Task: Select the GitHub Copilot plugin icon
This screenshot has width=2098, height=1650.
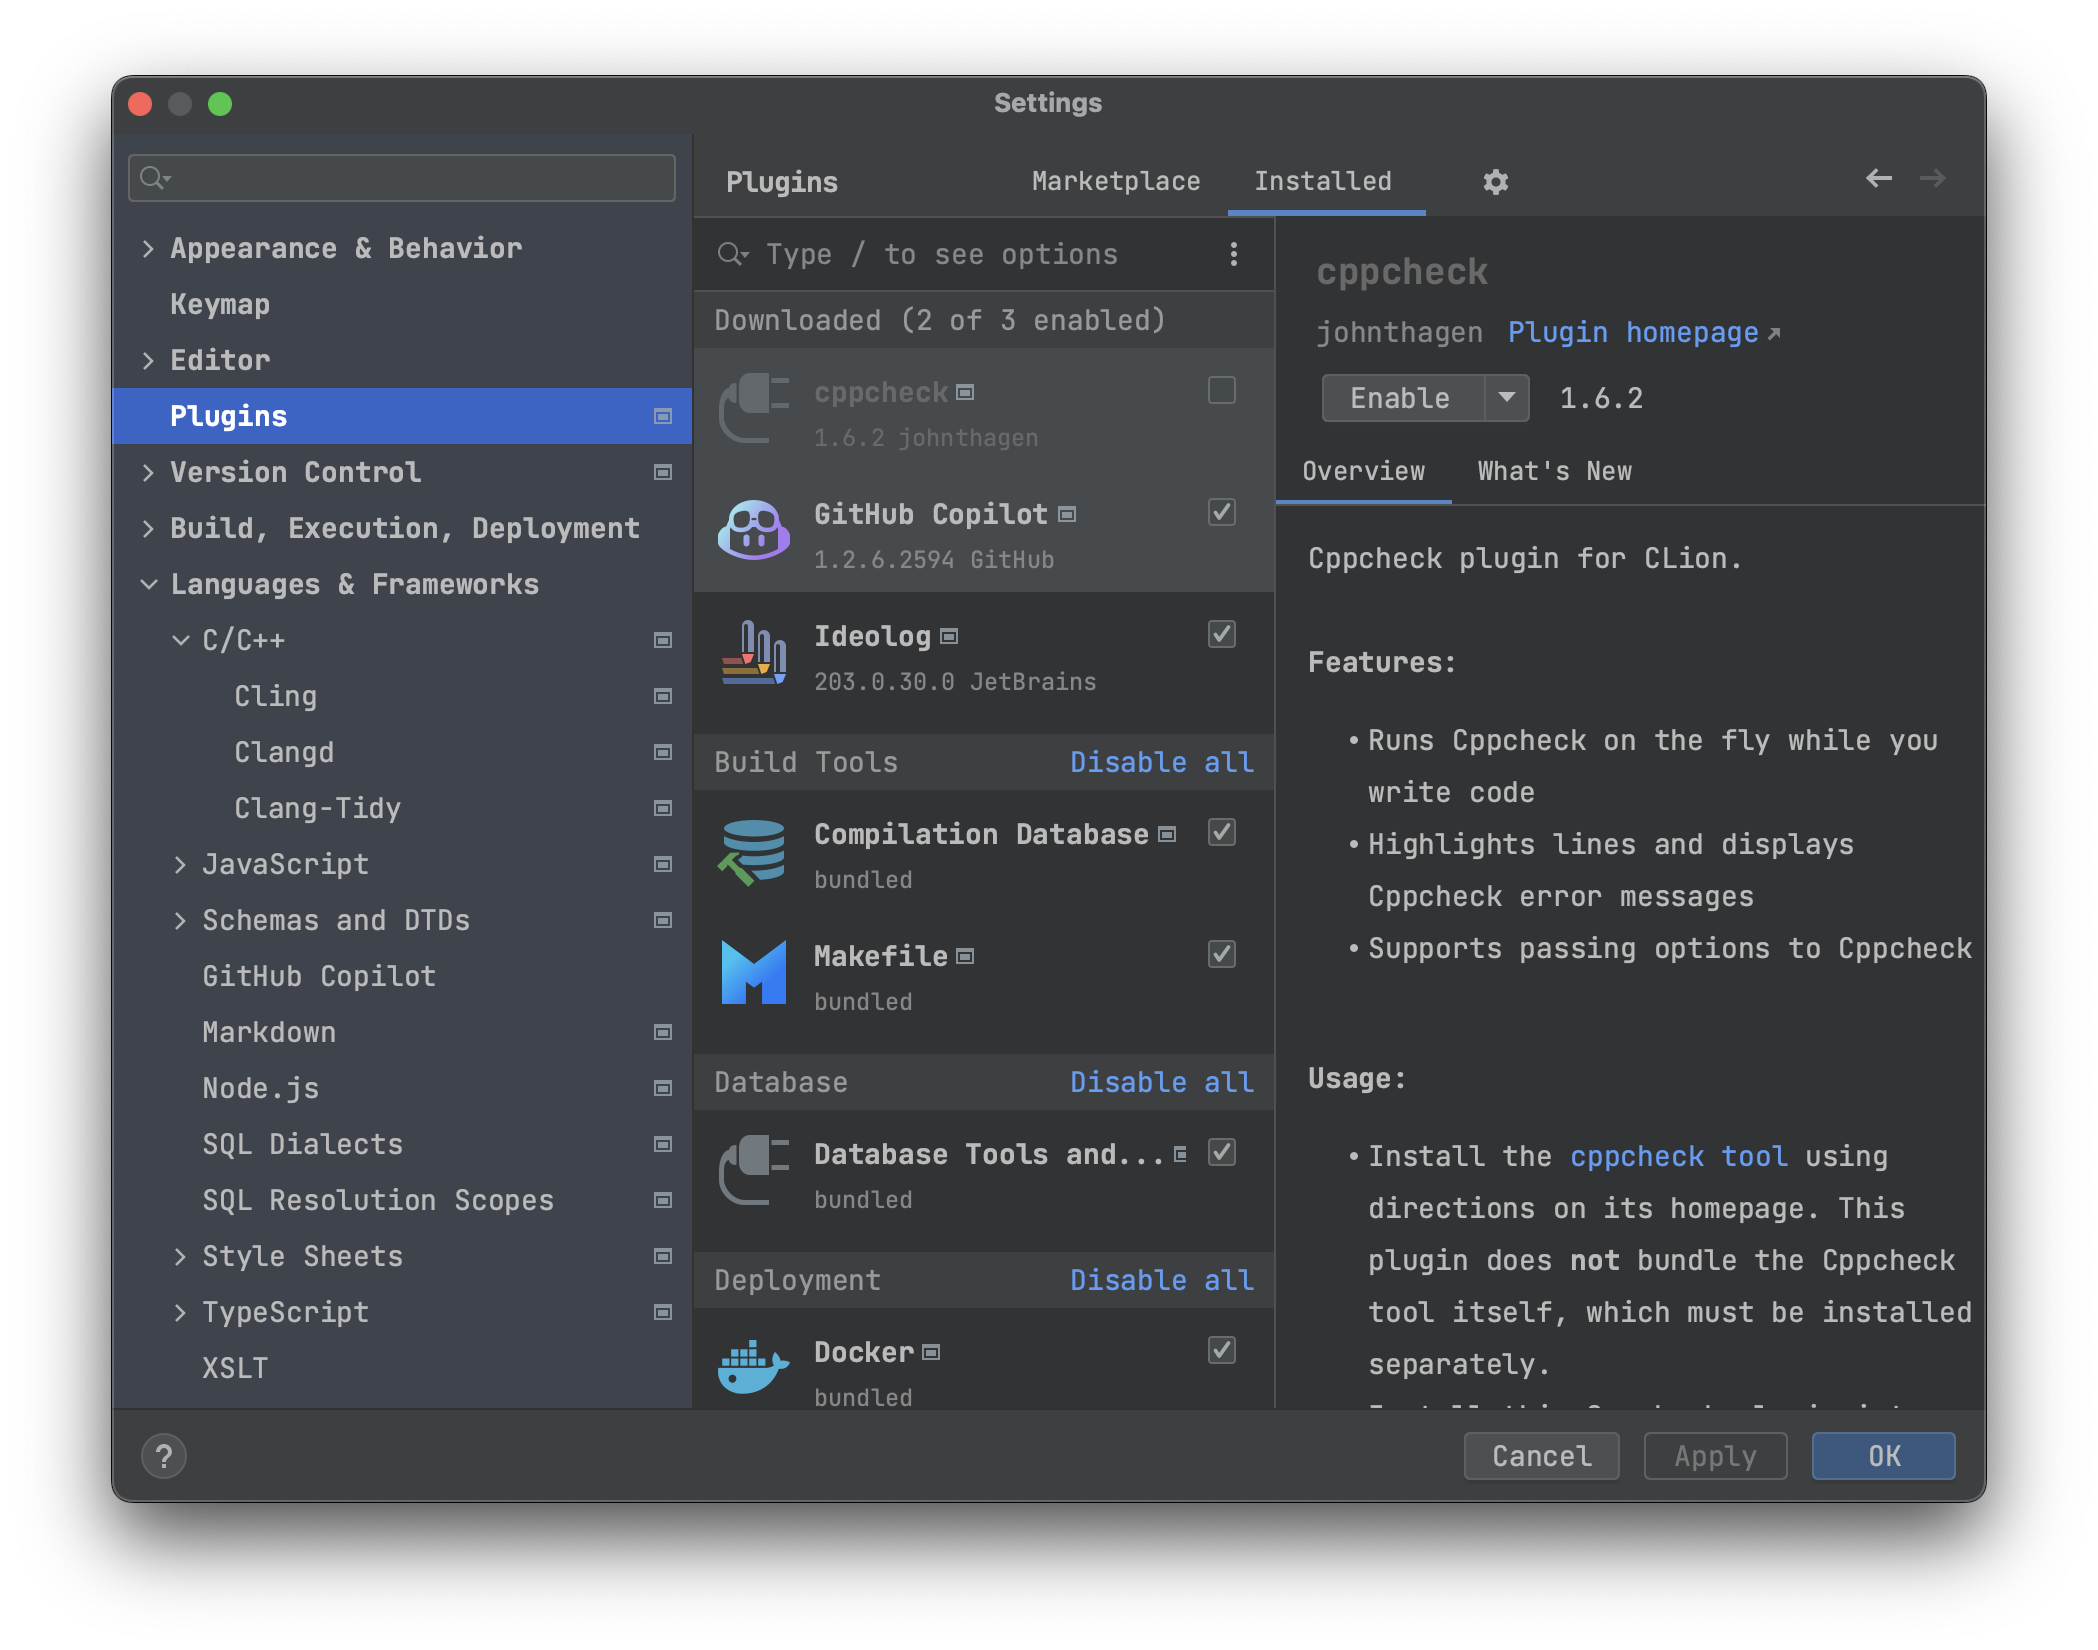Action: (753, 530)
